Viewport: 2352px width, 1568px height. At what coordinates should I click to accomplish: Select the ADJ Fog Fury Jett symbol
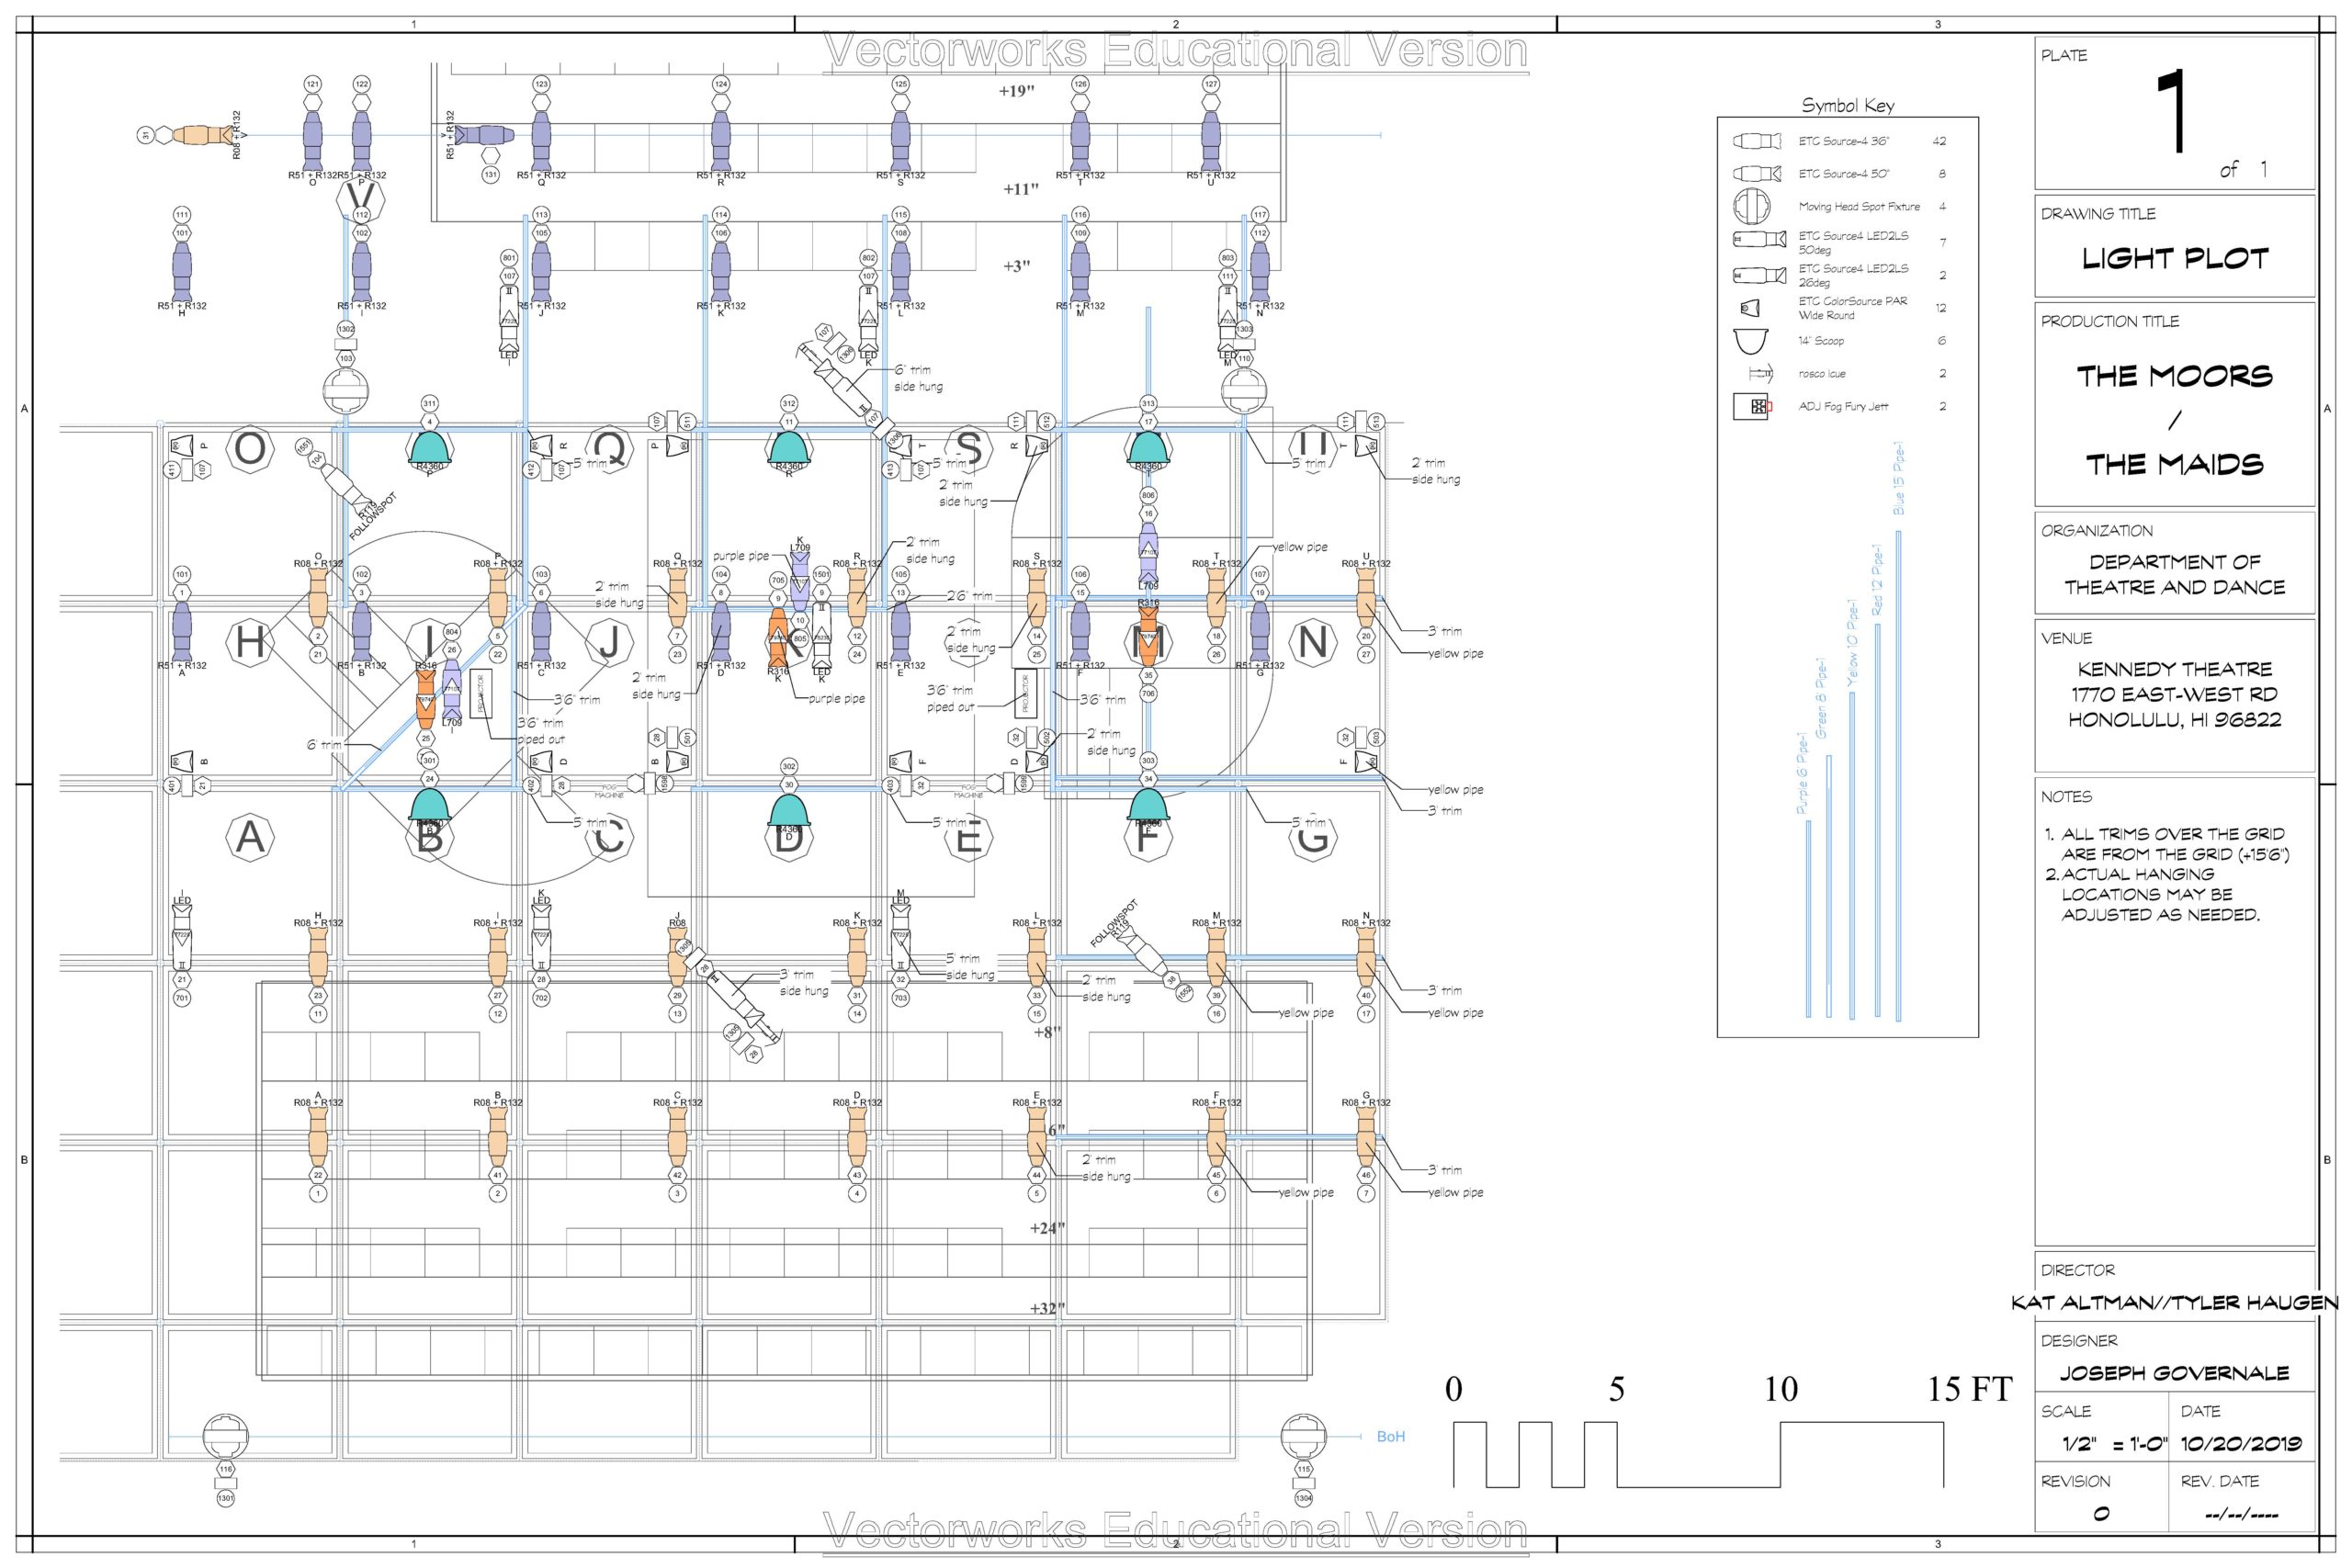pyautogui.click(x=1753, y=406)
